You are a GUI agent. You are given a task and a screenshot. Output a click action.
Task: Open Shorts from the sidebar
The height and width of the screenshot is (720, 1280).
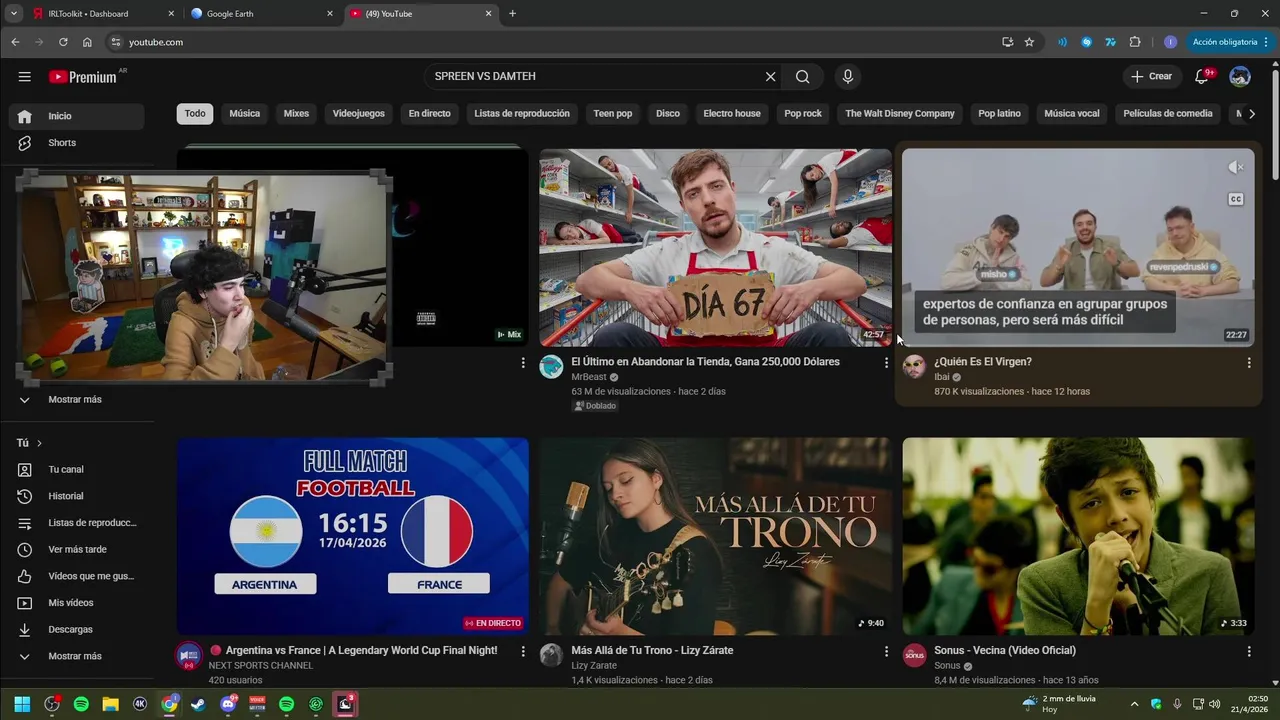tap(77, 143)
